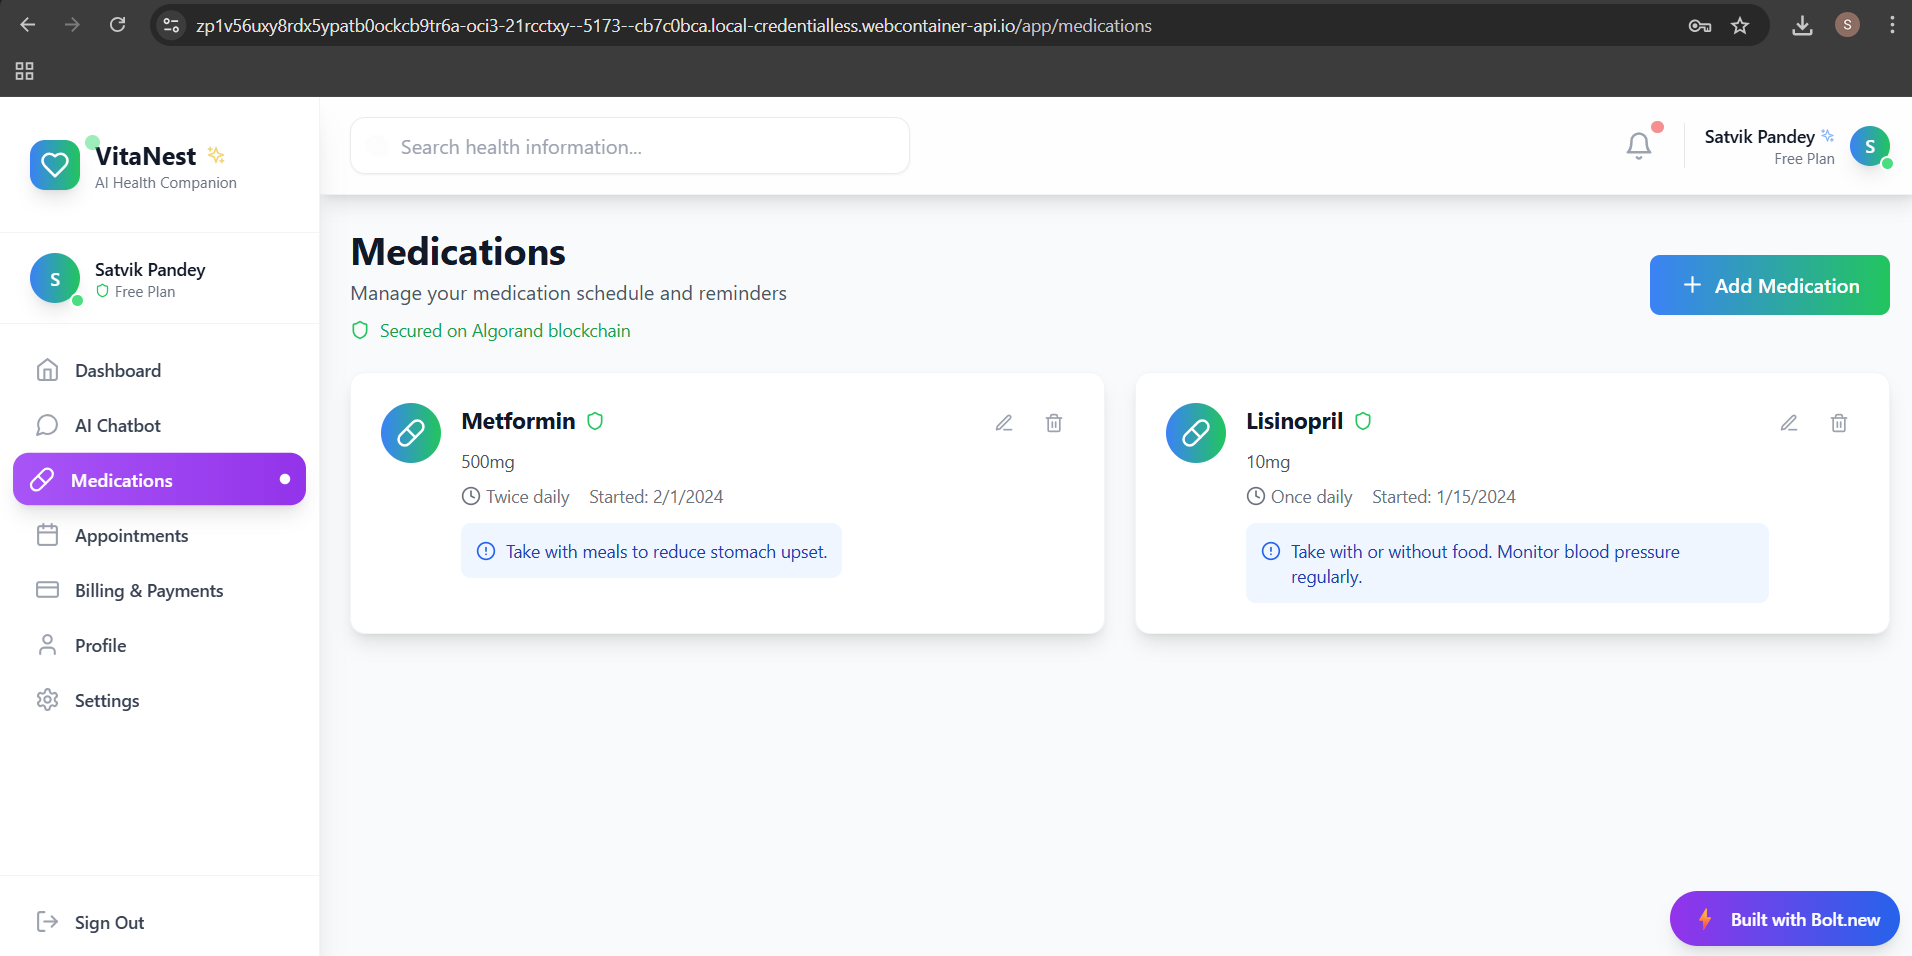Screen dimensions: 1912x956
Task: View site information in address bar
Action: [172, 26]
